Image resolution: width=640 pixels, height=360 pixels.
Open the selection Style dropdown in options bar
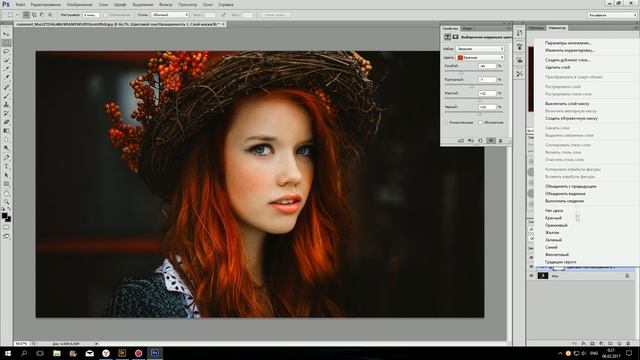tap(170, 15)
